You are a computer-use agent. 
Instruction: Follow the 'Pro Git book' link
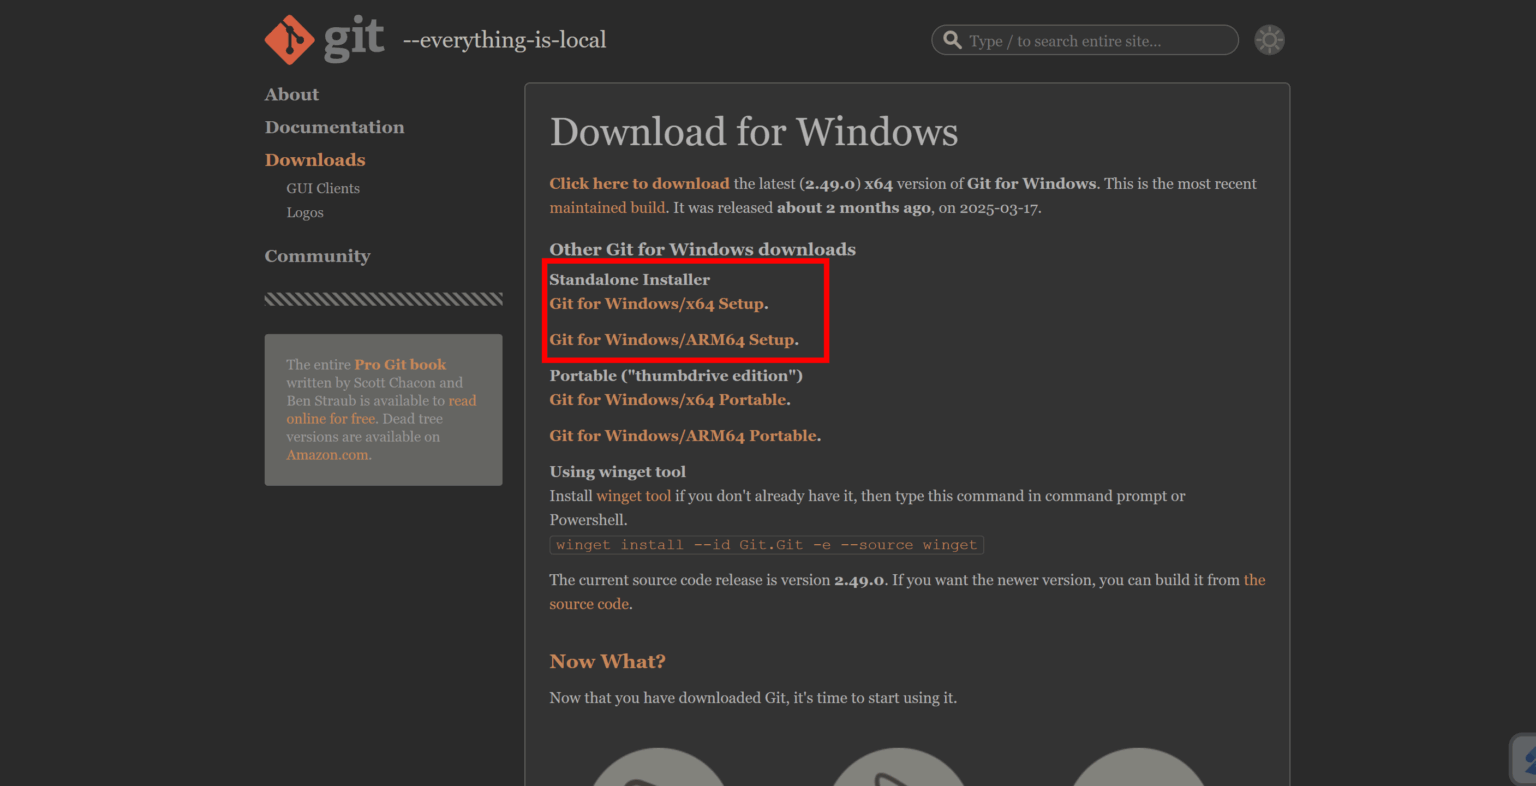tap(400, 365)
